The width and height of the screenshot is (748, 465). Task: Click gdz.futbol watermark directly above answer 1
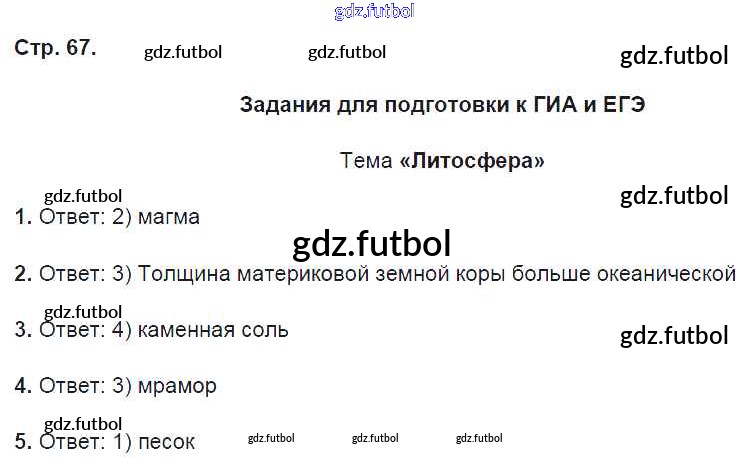83,197
